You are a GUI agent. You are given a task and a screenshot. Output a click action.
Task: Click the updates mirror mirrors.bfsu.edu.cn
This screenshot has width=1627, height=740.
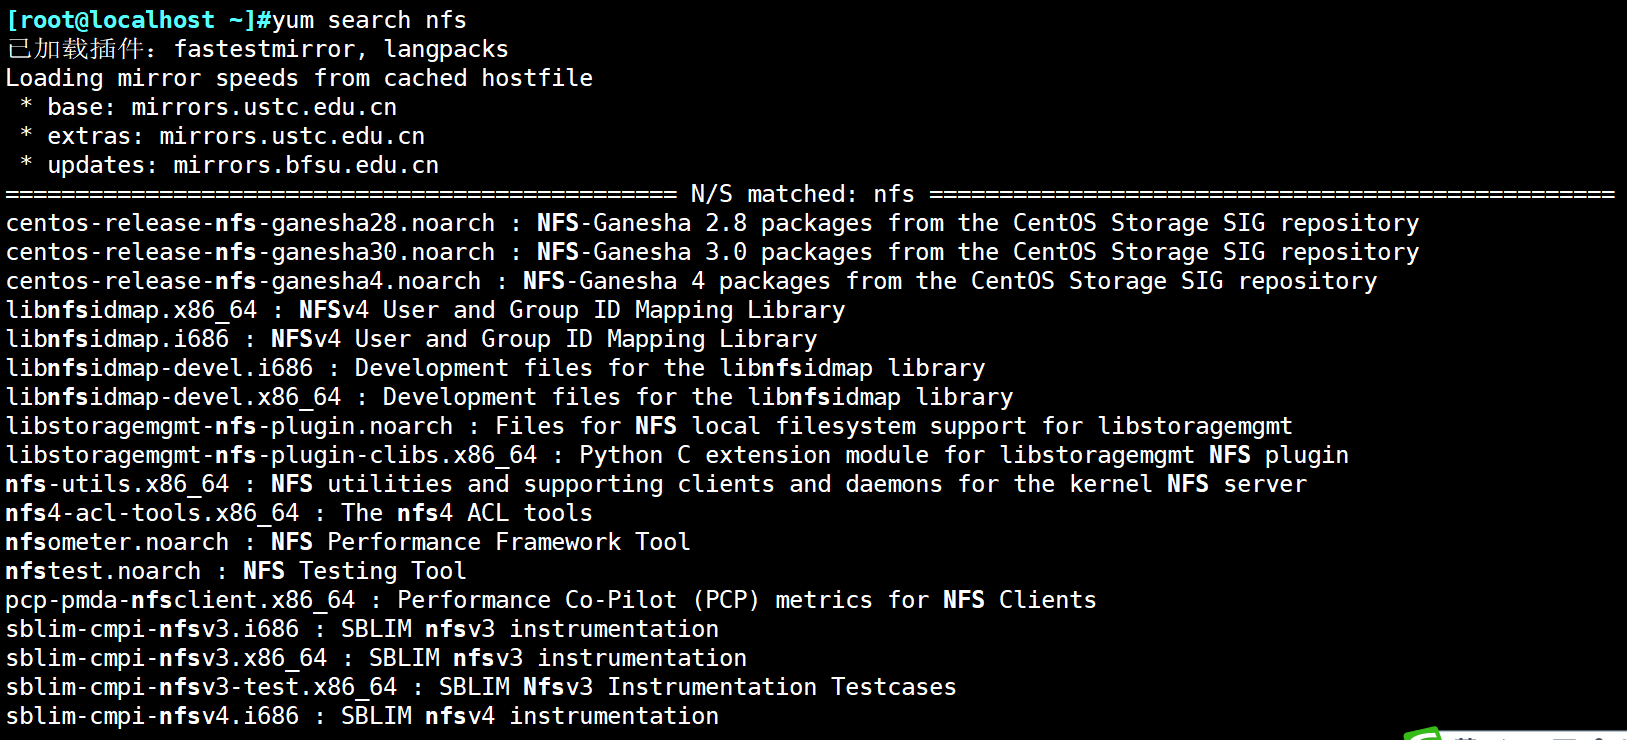(x=306, y=165)
